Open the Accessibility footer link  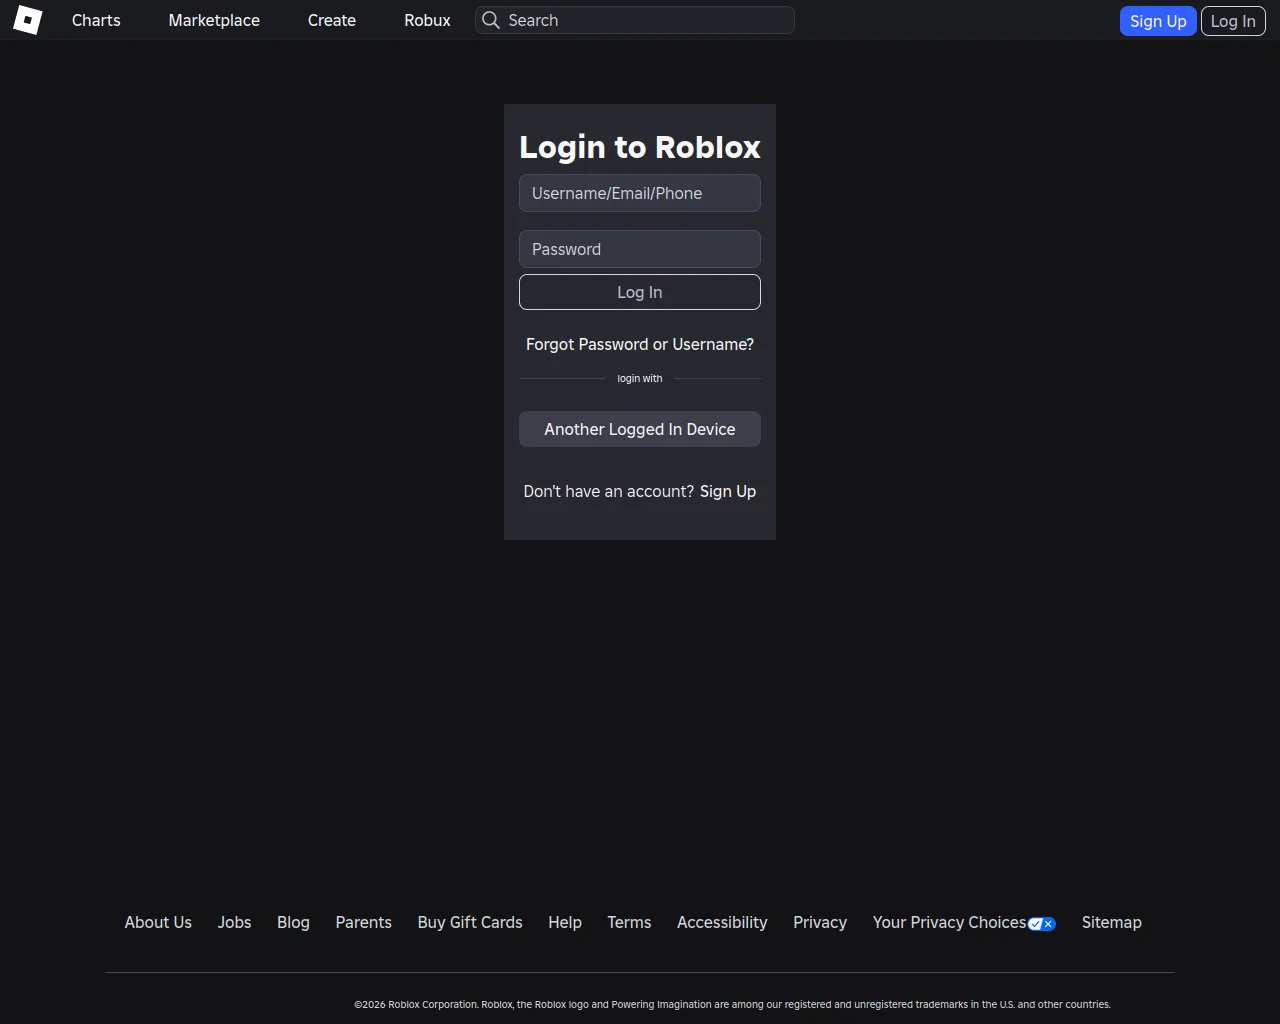coord(722,922)
